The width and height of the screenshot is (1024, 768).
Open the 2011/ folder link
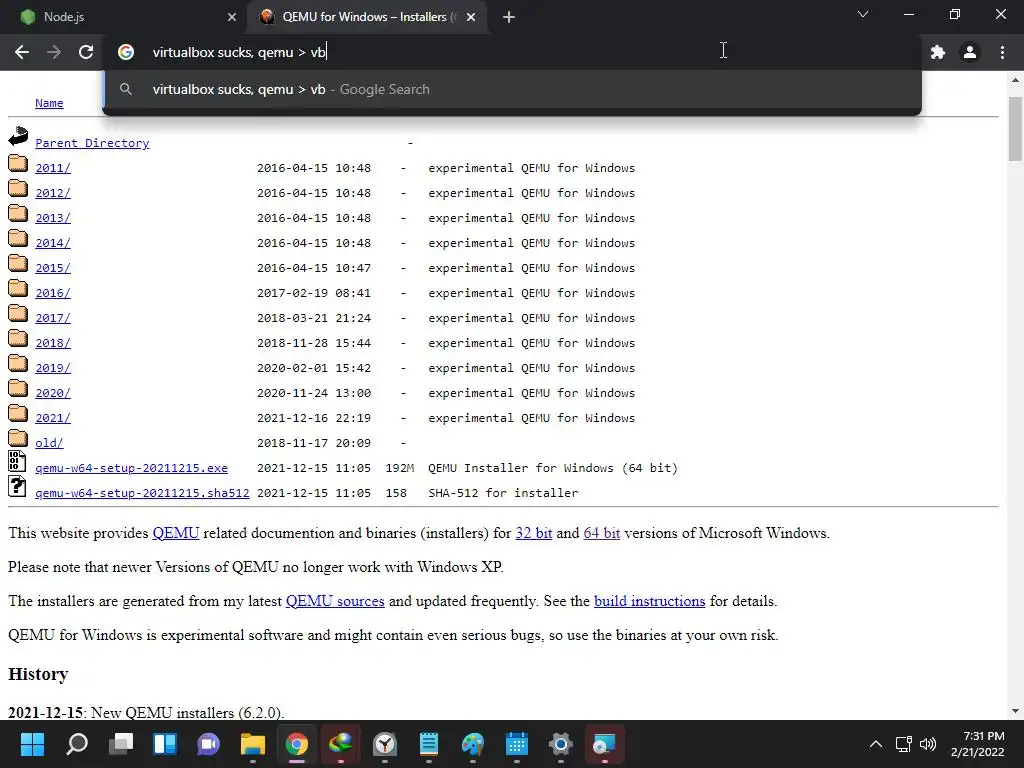coord(53,168)
